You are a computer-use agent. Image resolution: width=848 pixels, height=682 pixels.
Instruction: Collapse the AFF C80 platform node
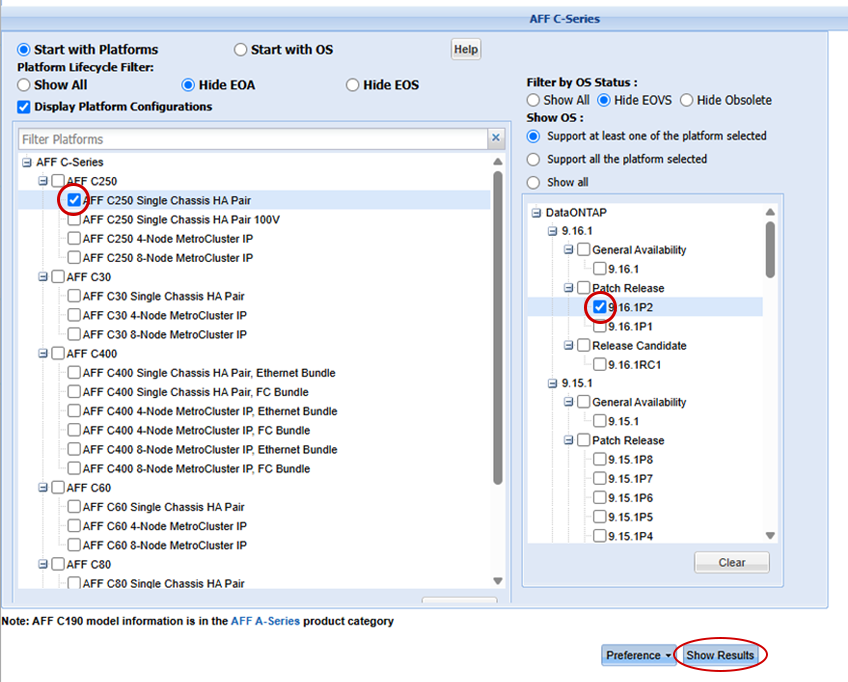tap(43, 564)
